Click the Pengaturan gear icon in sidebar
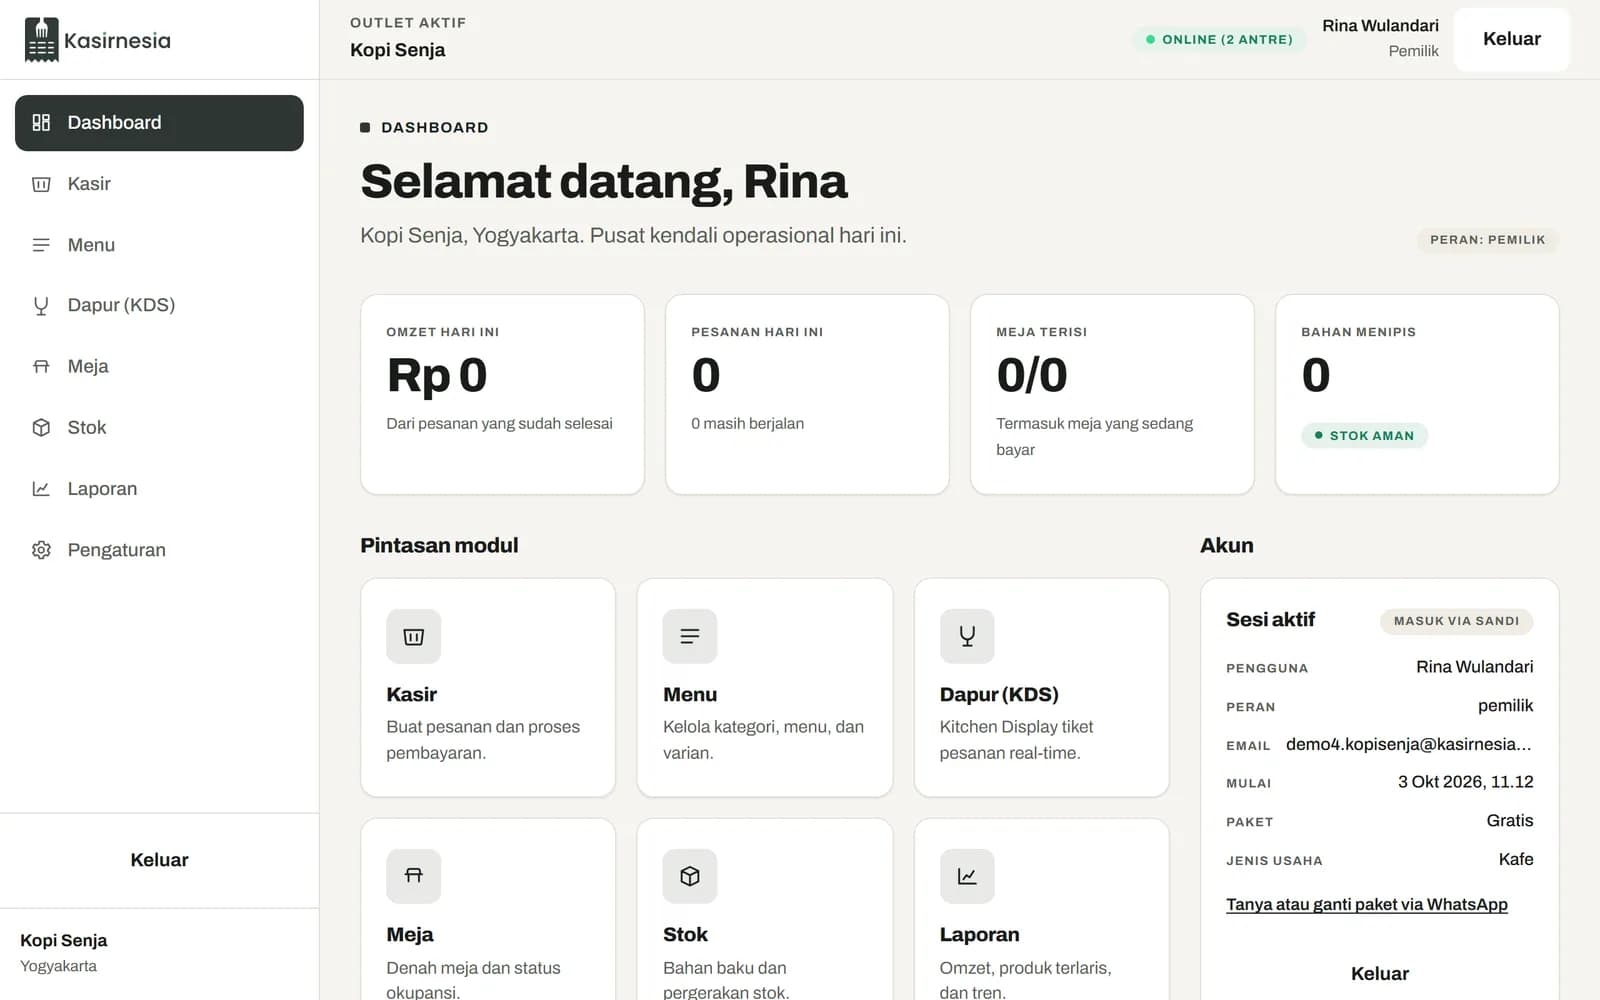 click(x=41, y=550)
